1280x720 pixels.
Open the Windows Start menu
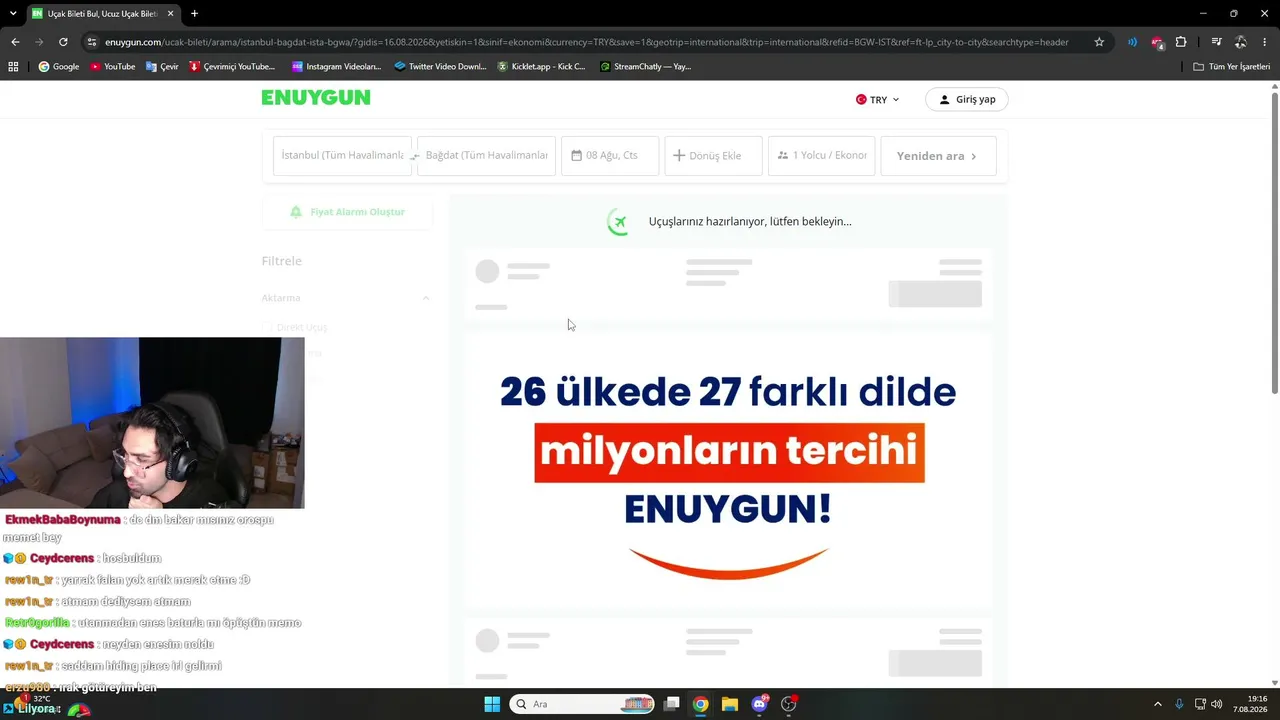pos(492,704)
